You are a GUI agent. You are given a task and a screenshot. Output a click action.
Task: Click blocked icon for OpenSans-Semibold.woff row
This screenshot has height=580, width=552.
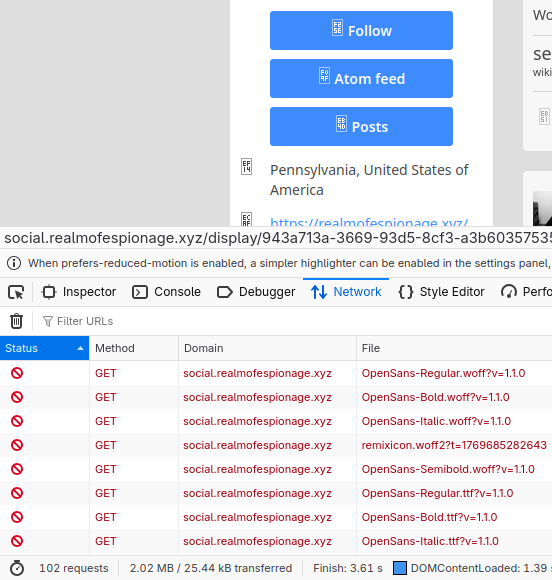tap(17, 469)
